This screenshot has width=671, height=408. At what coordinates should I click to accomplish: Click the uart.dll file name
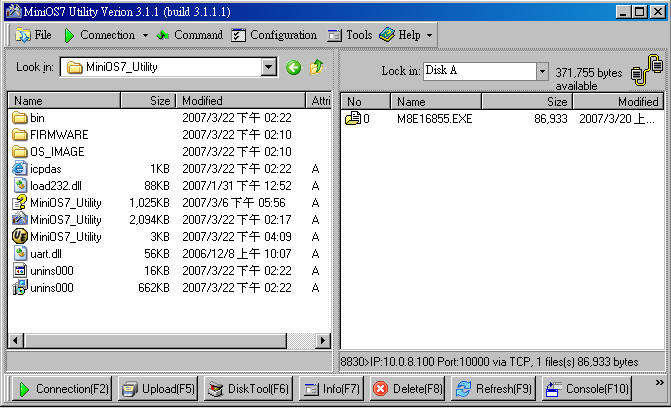[x=46, y=254]
